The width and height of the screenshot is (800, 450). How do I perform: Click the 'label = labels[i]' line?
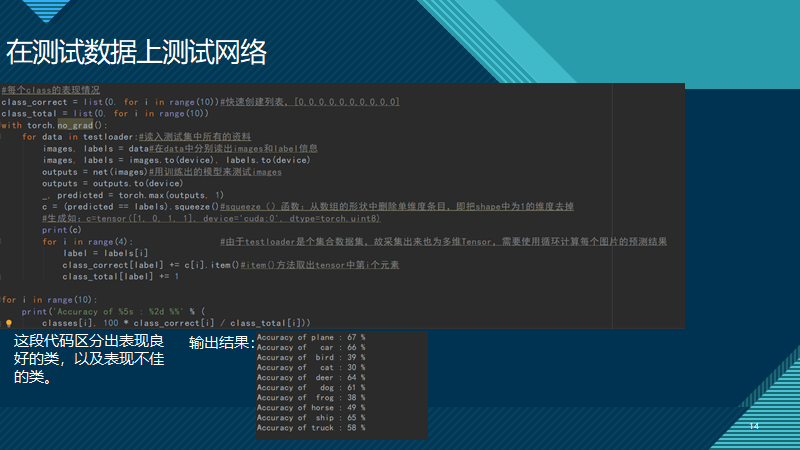point(105,253)
